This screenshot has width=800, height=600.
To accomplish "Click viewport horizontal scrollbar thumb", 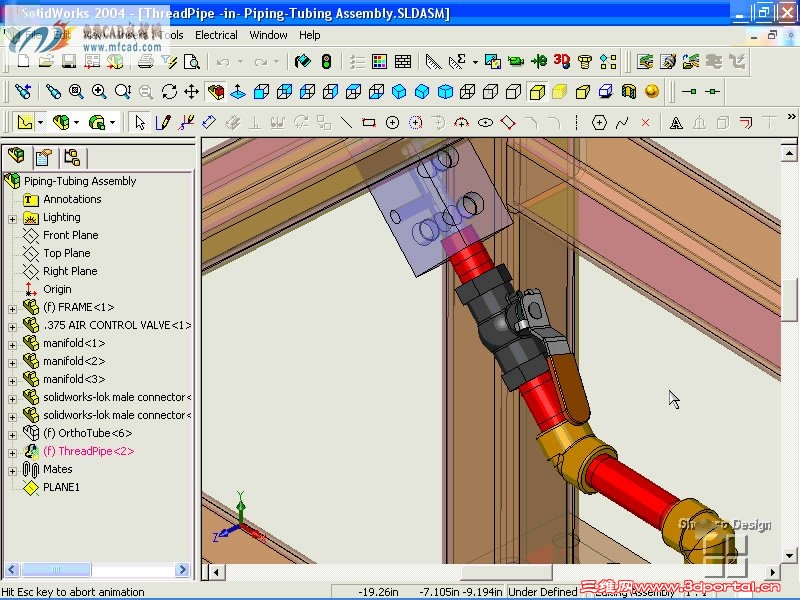I will tap(506, 572).
